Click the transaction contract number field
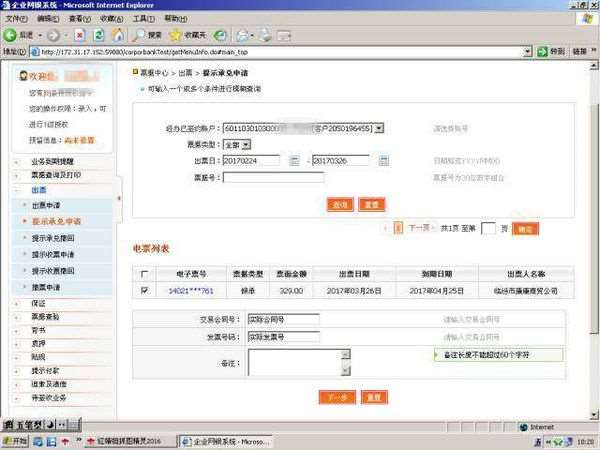The width and height of the screenshot is (600, 450). [284, 319]
